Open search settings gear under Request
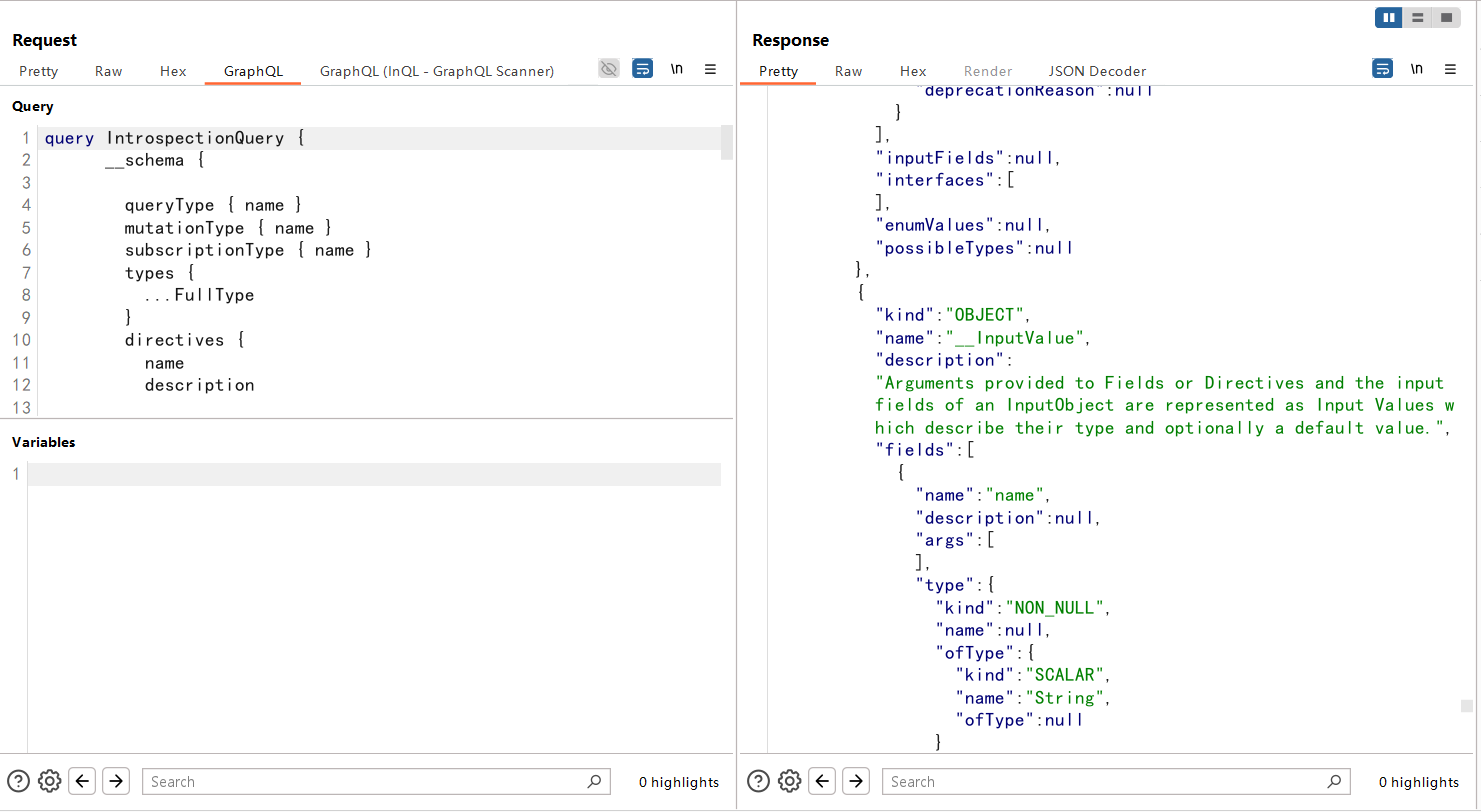The image size is (1481, 812). (x=50, y=781)
